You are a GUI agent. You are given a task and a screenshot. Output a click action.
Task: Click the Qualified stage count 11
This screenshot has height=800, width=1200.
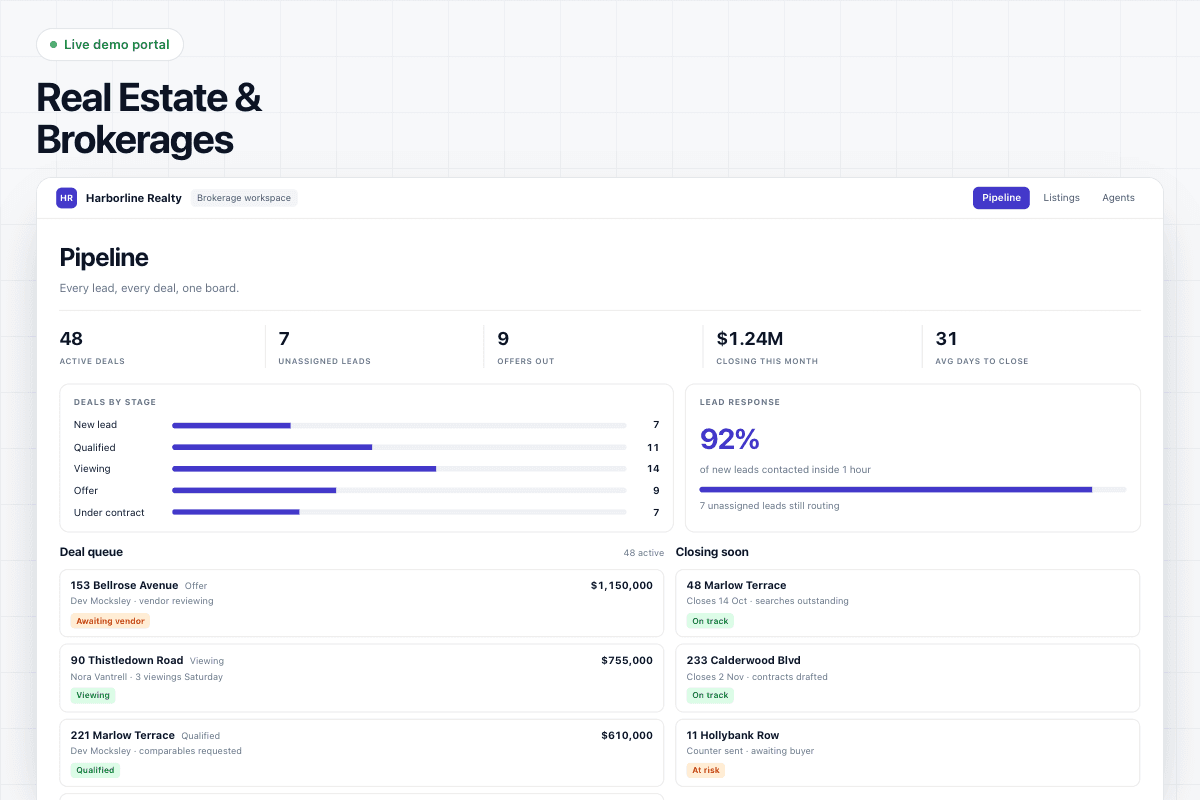pos(653,447)
